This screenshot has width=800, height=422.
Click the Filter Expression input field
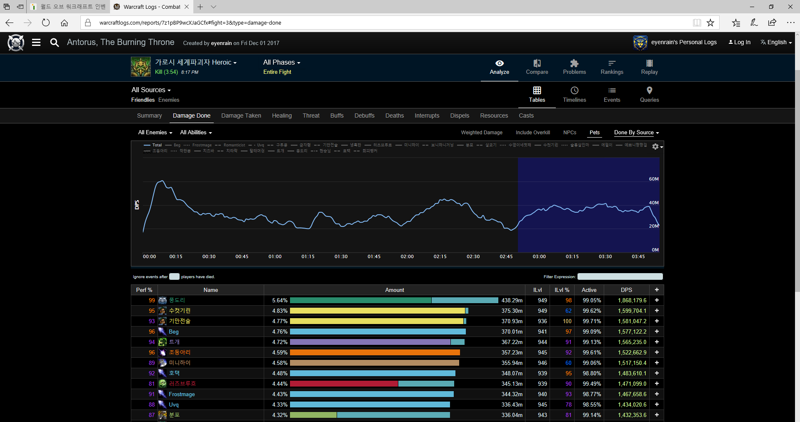coord(620,277)
